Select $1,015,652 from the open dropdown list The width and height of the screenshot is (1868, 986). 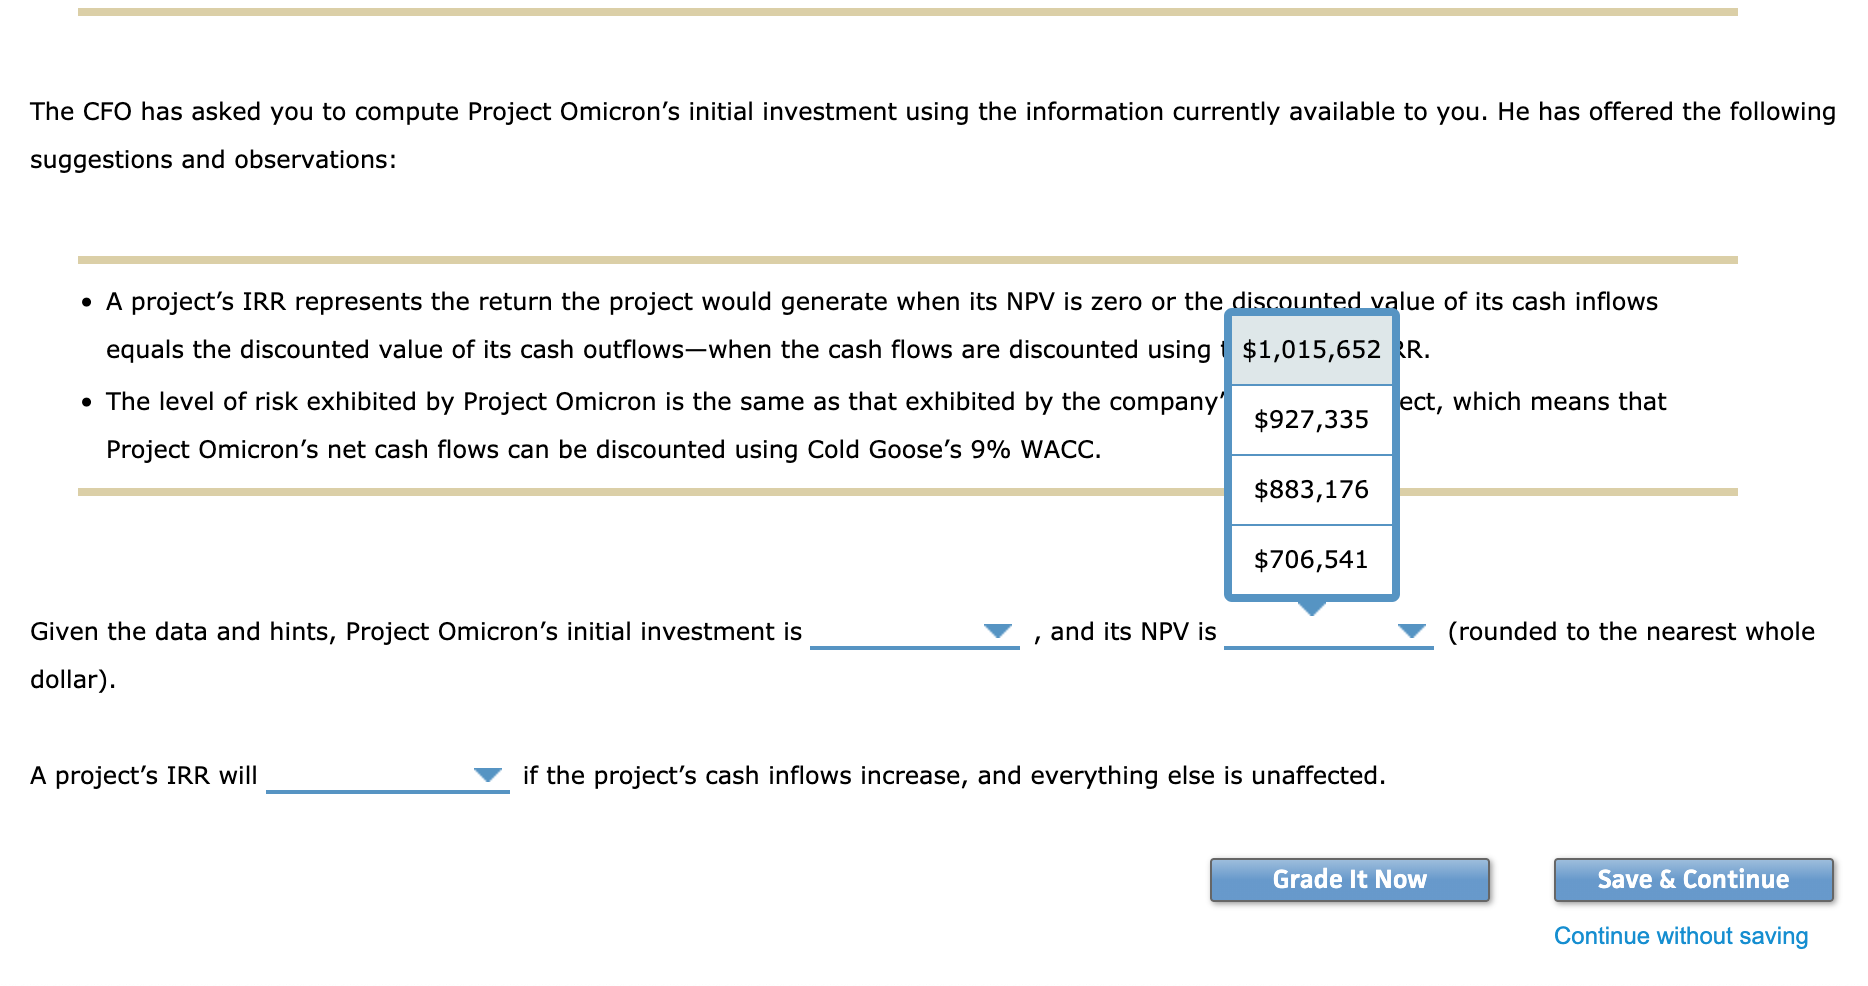(x=1310, y=350)
